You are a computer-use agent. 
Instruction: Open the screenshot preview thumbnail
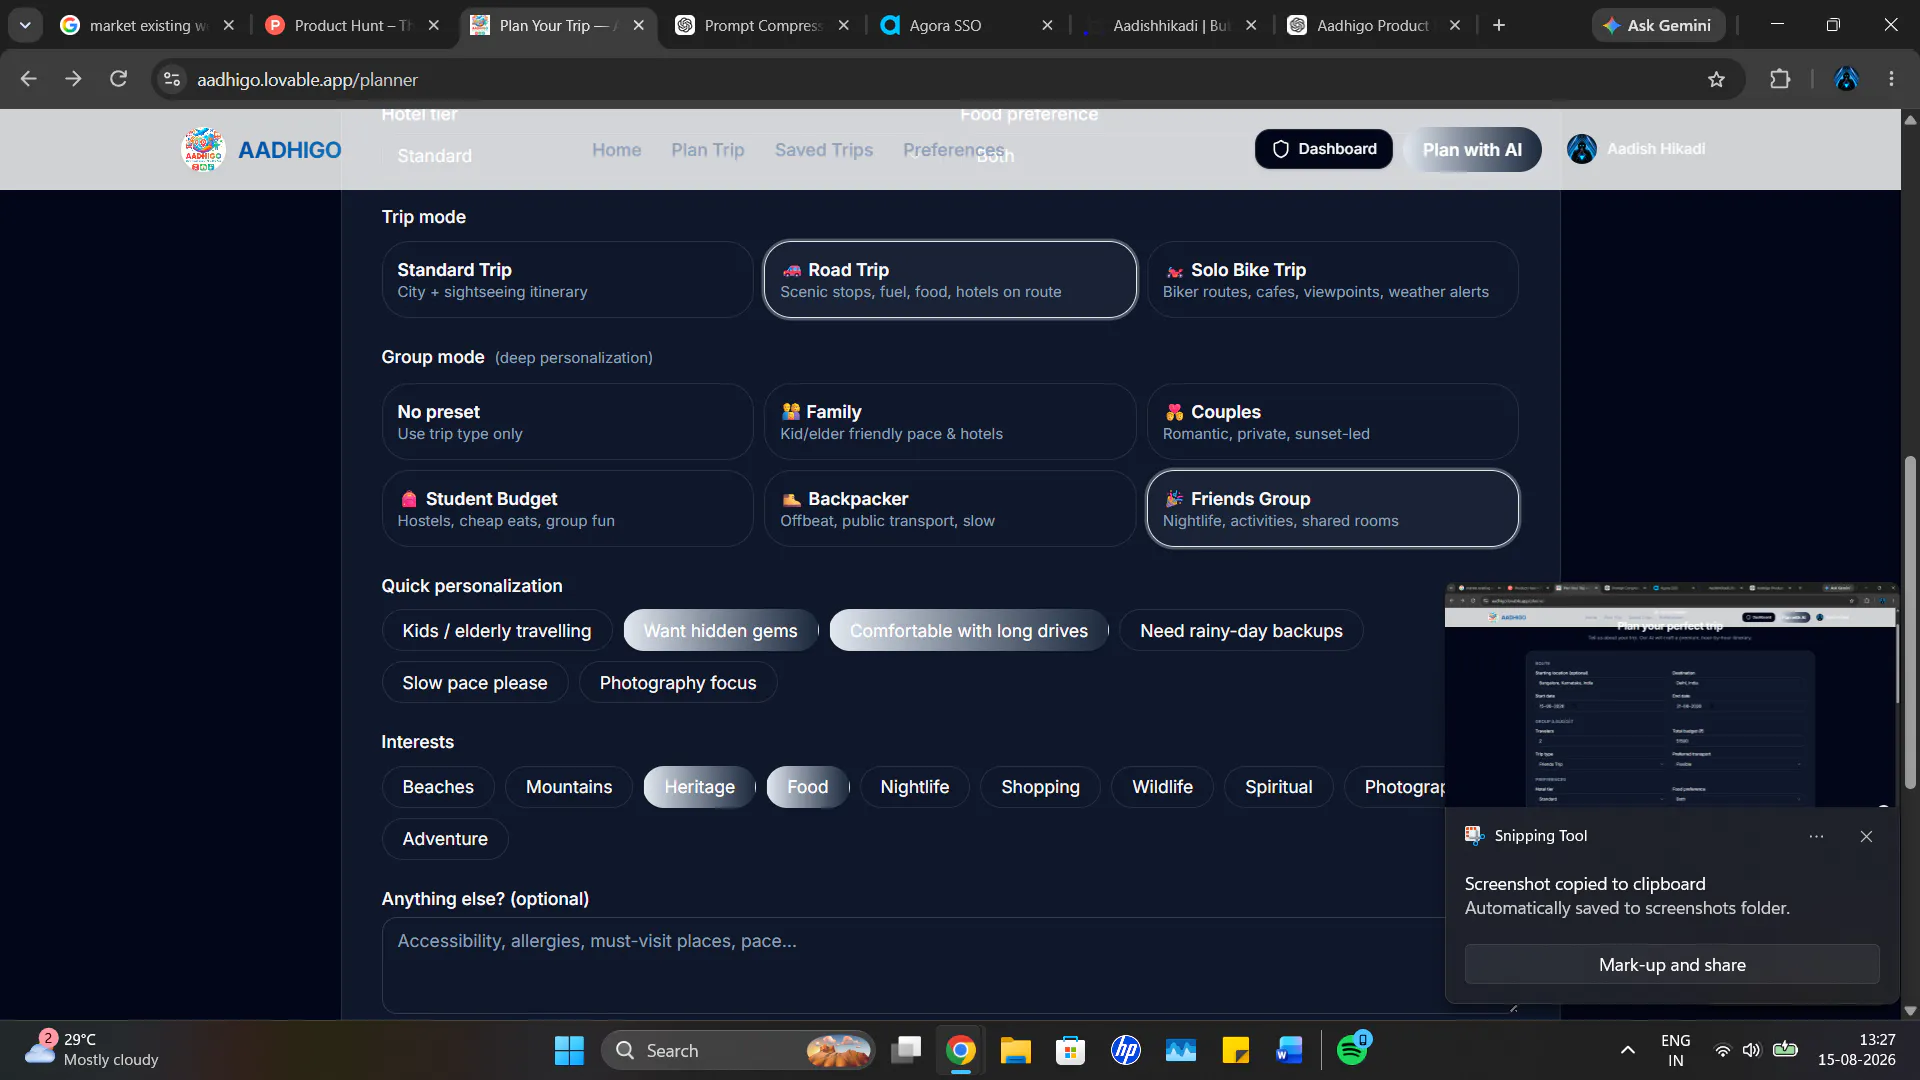click(1670, 695)
